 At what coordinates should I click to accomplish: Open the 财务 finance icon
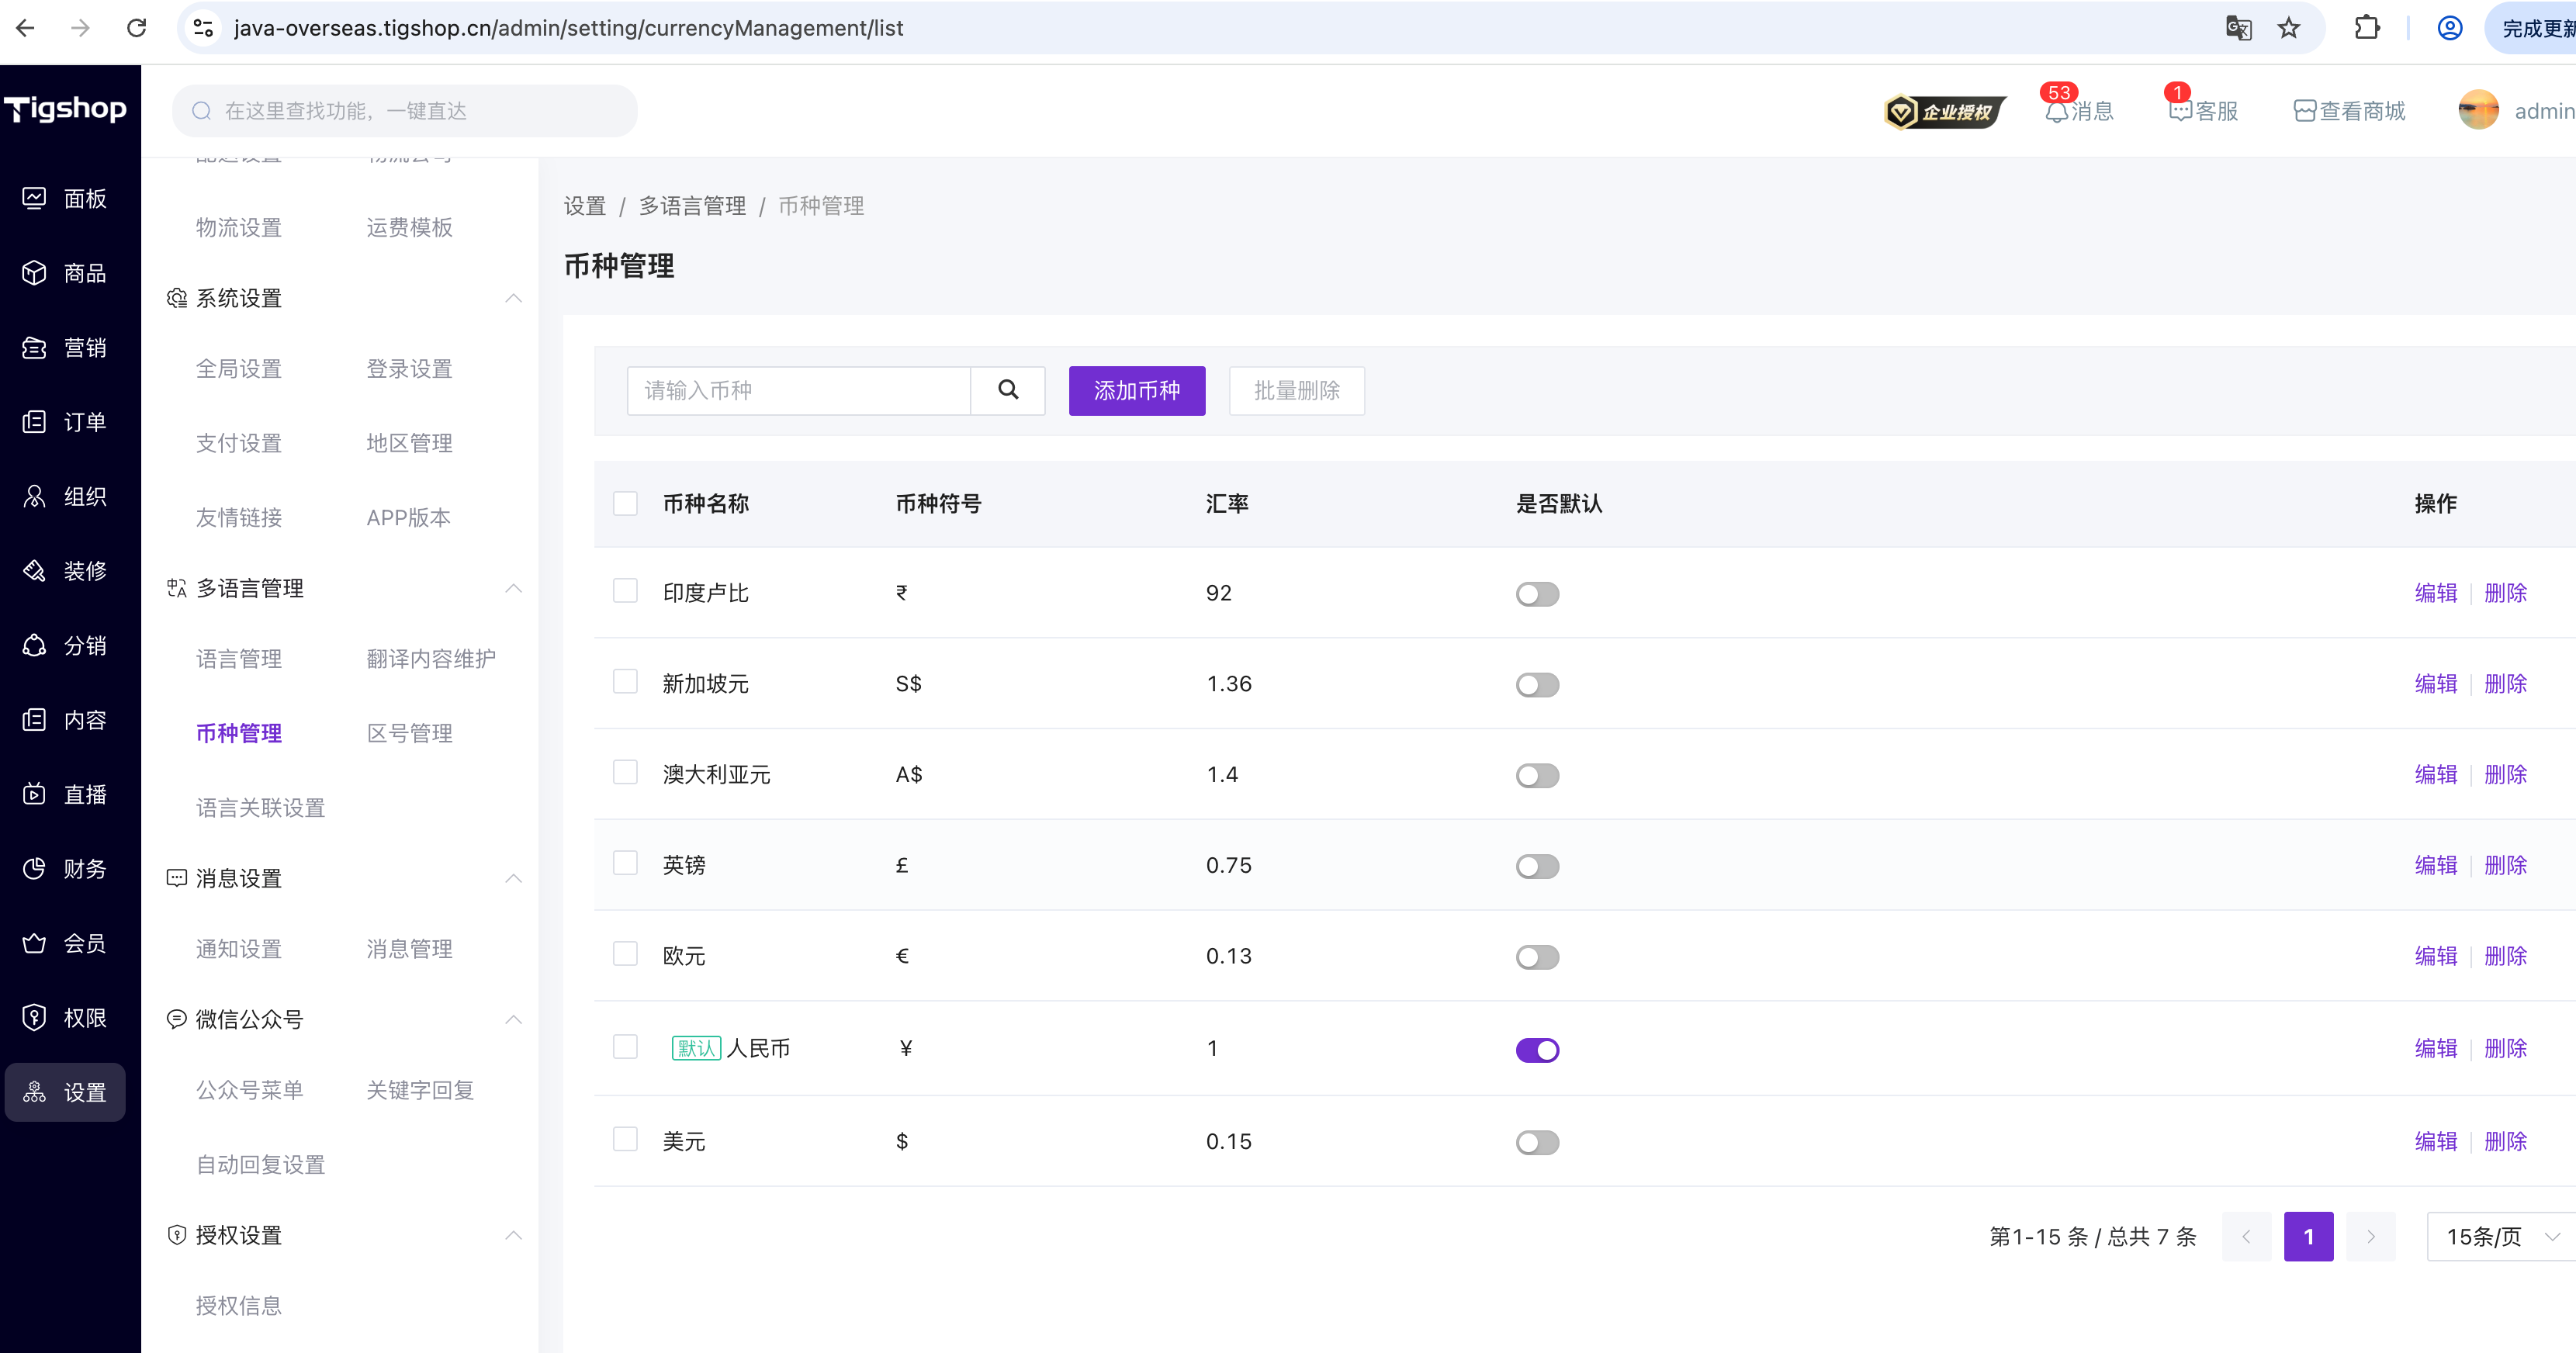tap(34, 869)
